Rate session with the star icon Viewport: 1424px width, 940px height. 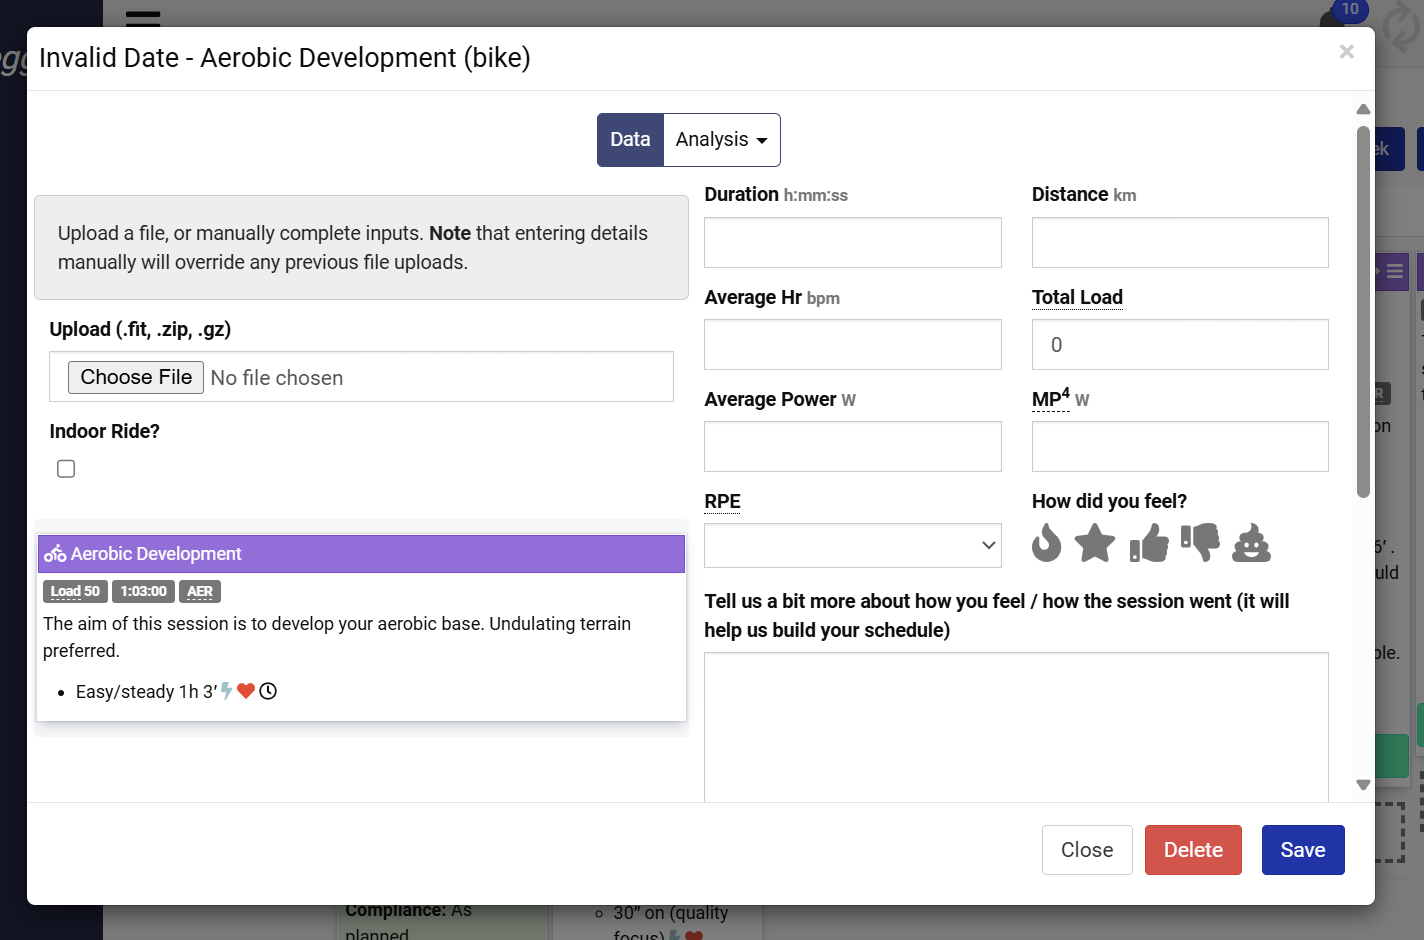[x=1095, y=543]
